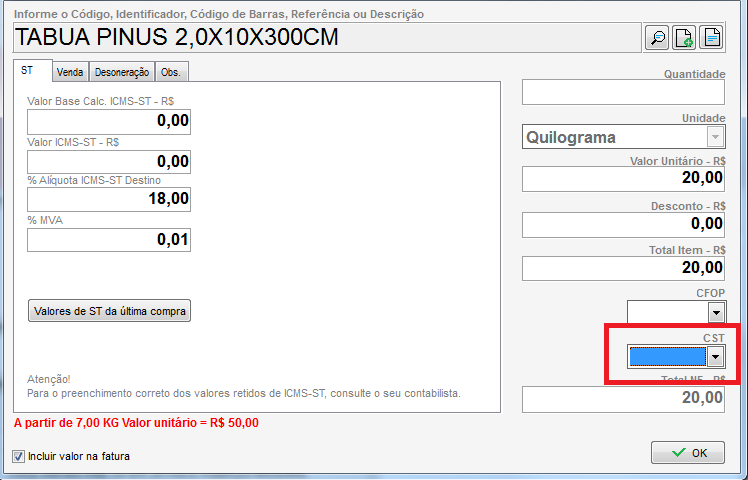Click the Valor Unitário field
Viewport: 748px width, 480px height.
(622, 178)
